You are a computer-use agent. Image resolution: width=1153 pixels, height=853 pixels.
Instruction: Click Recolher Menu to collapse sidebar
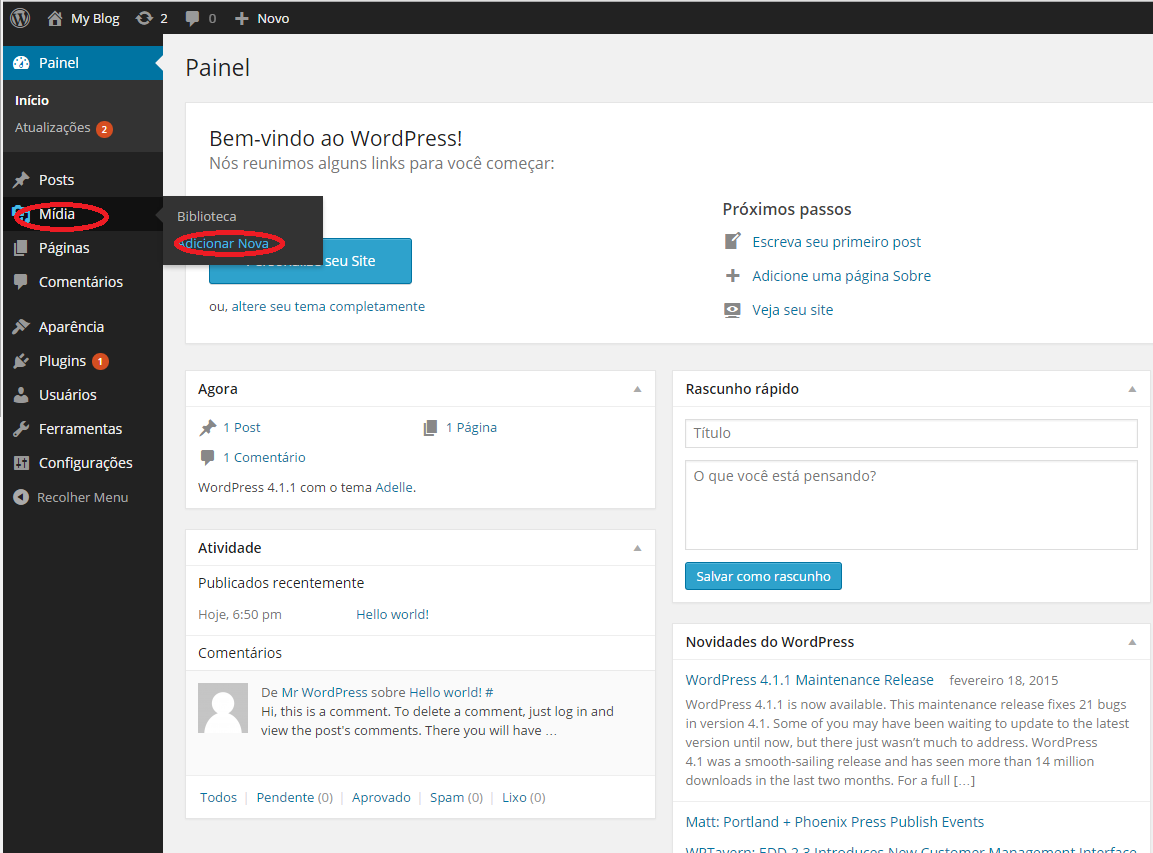pyautogui.click(x=82, y=498)
